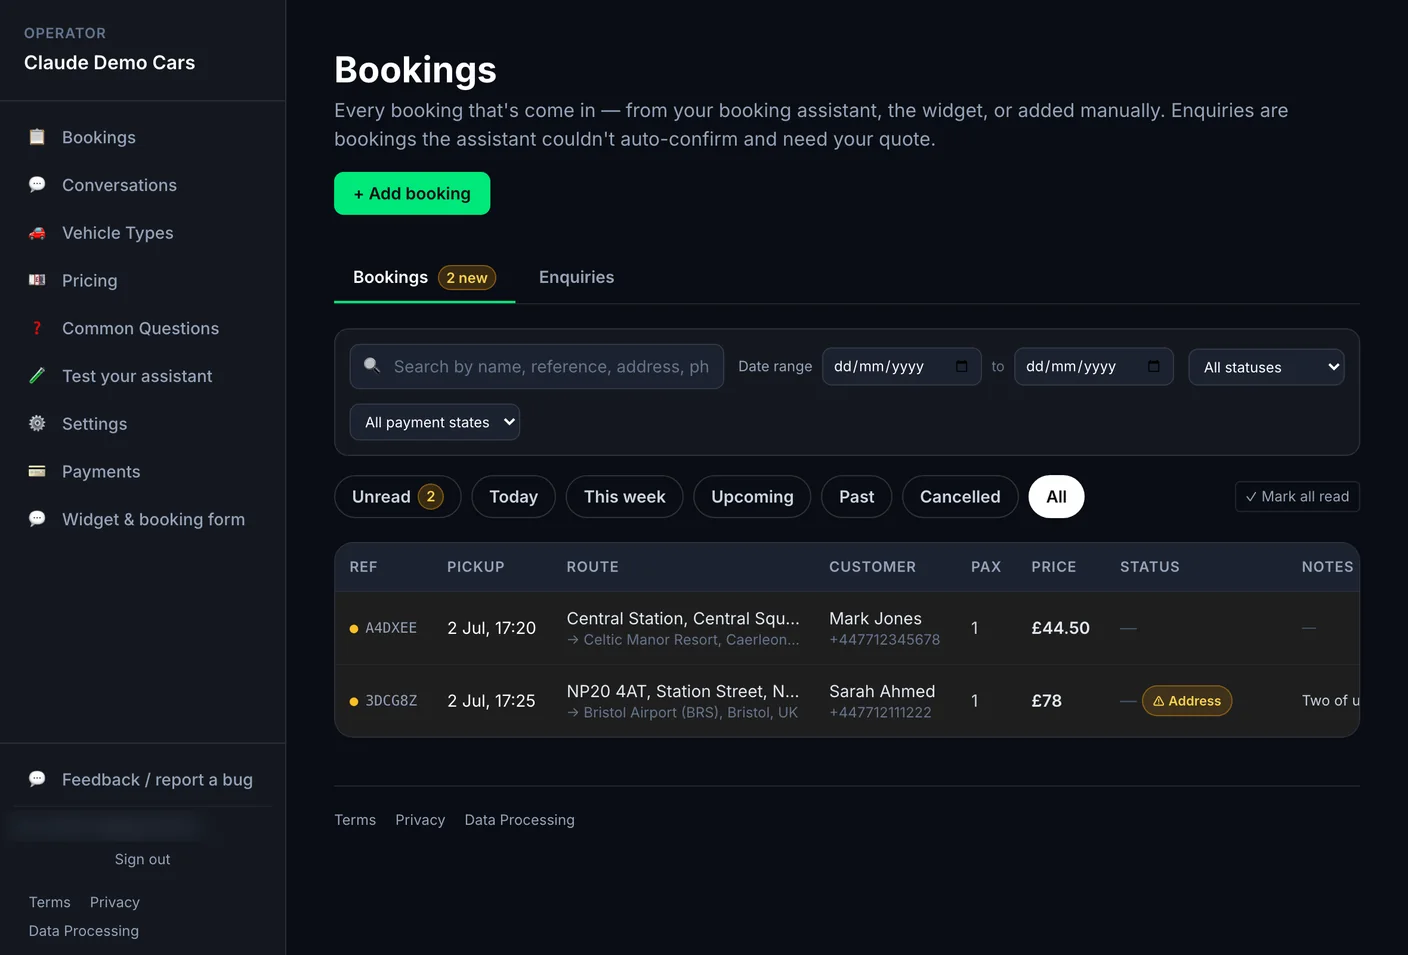1408x955 pixels.
Task: Click the Vehicle Types car icon
Action: coord(37,233)
